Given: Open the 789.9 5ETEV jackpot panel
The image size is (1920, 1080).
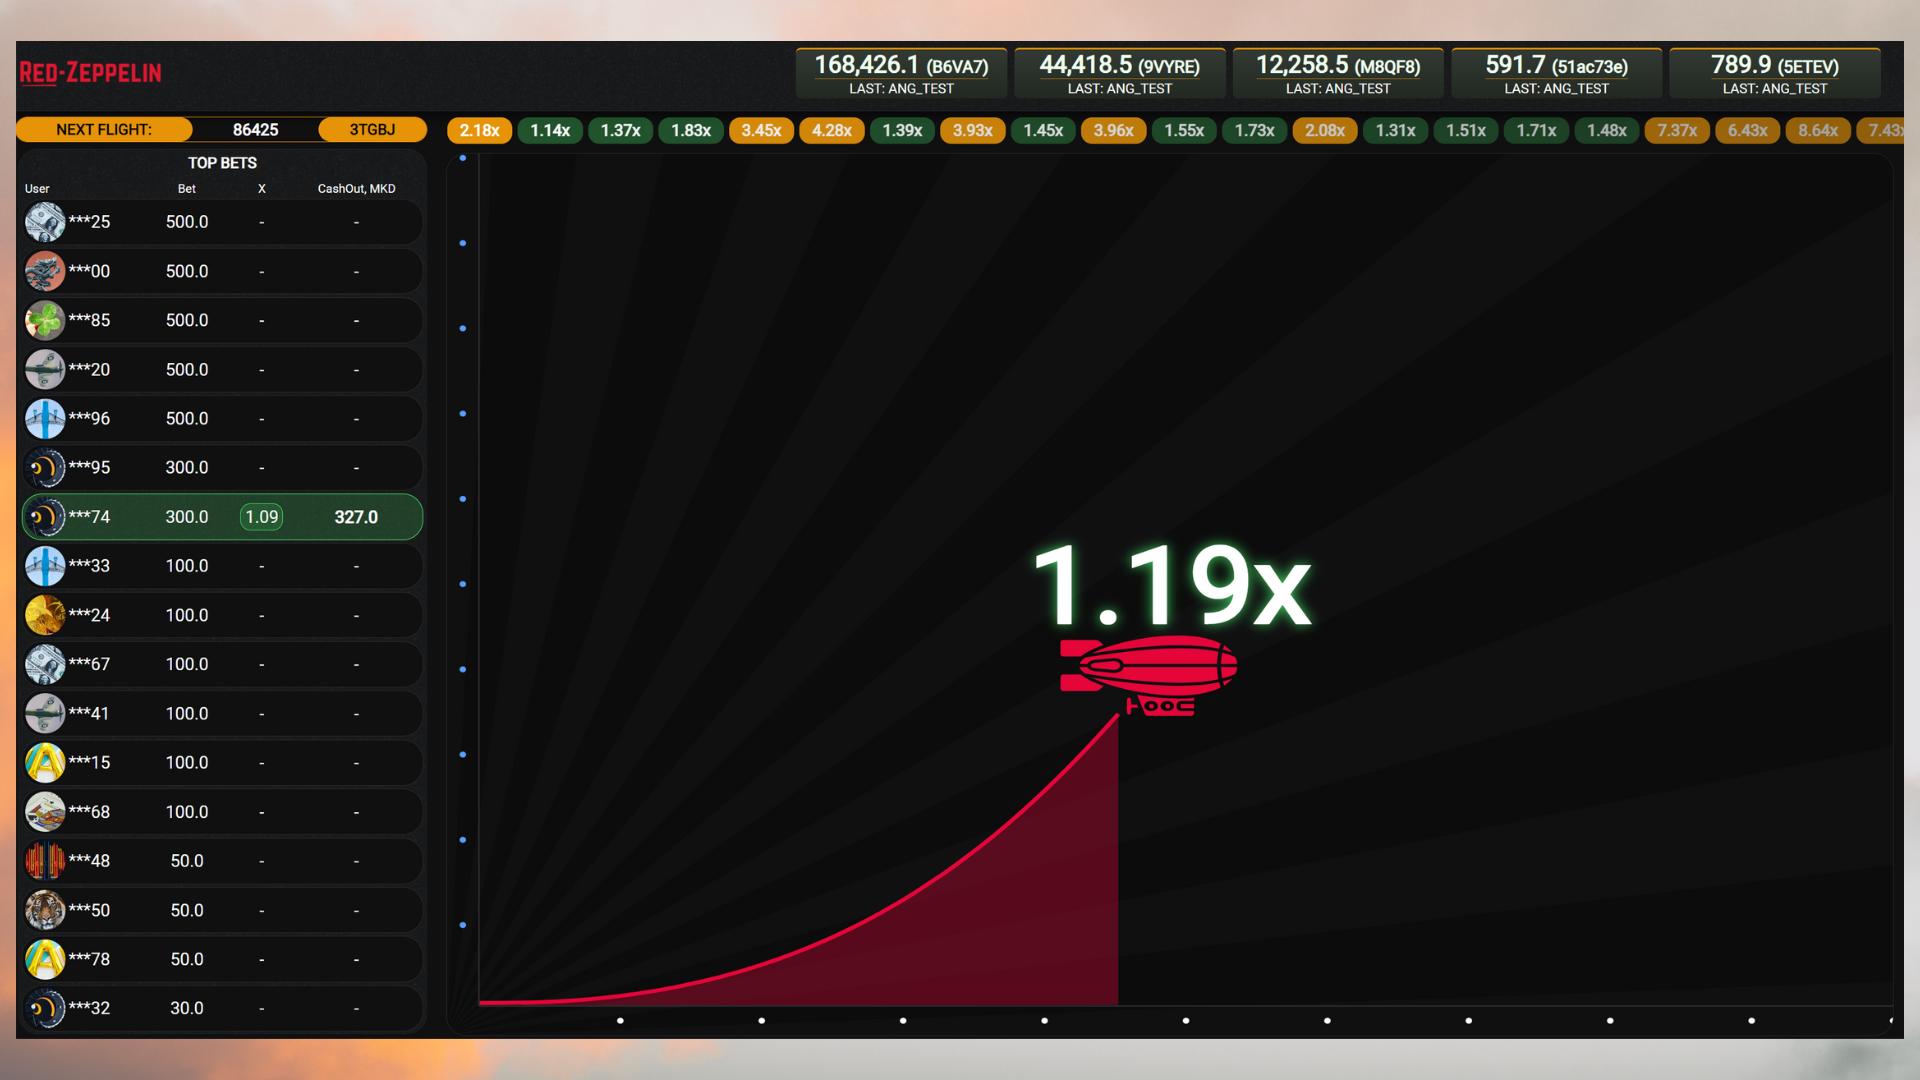Looking at the screenshot, I should pyautogui.click(x=1774, y=74).
